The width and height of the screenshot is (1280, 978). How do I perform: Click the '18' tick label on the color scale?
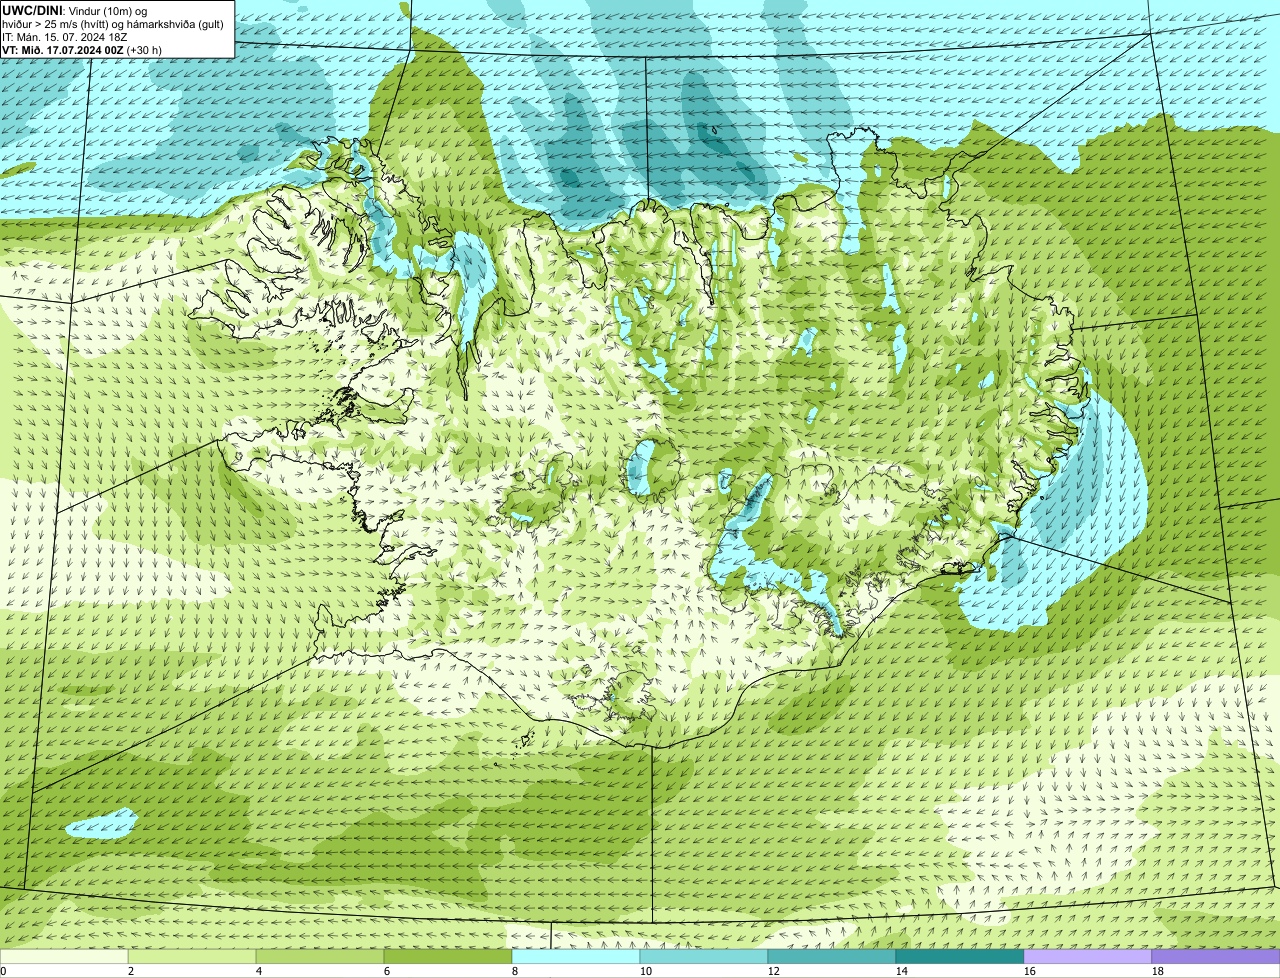1158,971
